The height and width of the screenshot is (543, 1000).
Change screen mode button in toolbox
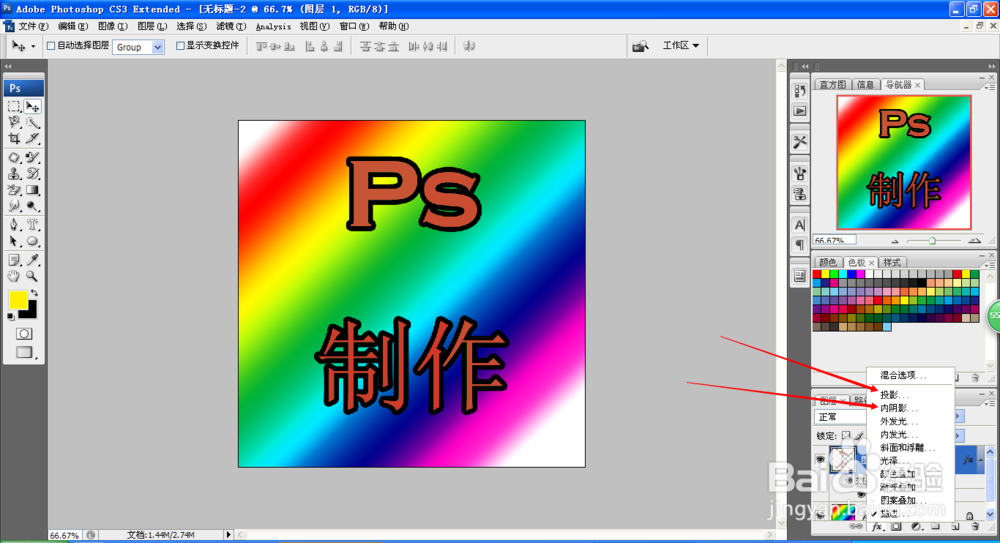tap(24, 352)
